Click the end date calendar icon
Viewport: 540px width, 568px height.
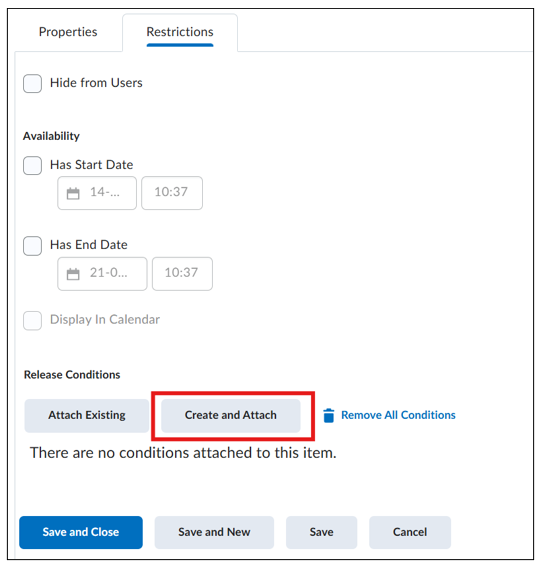coord(73,274)
